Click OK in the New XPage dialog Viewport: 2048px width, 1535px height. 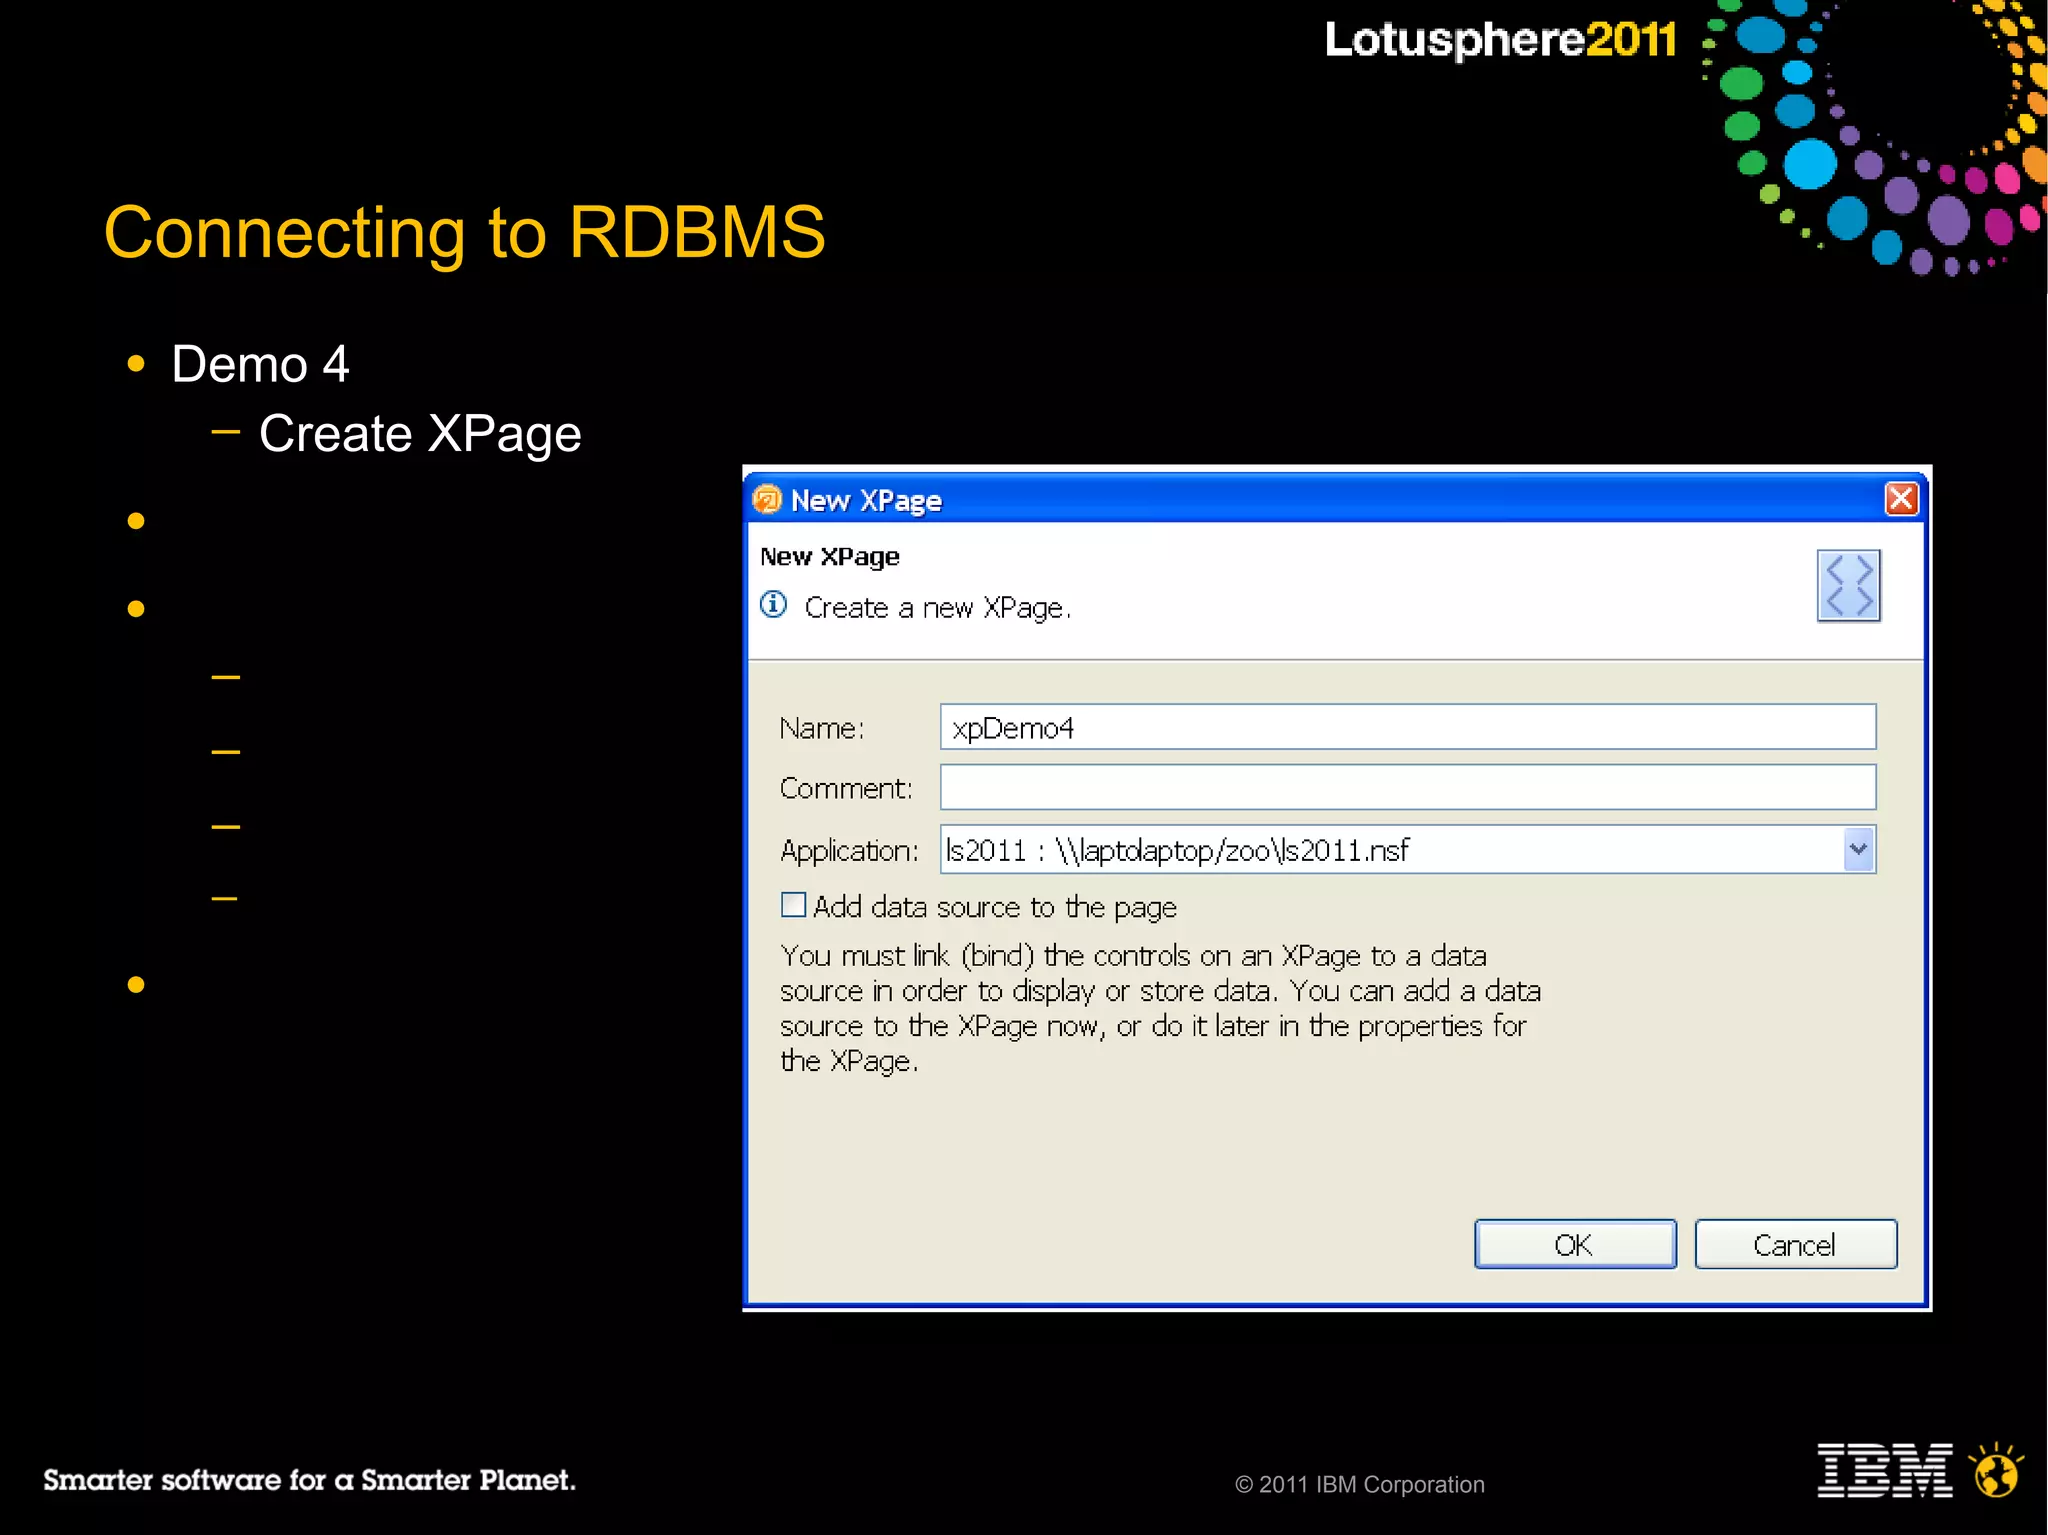coord(1575,1244)
